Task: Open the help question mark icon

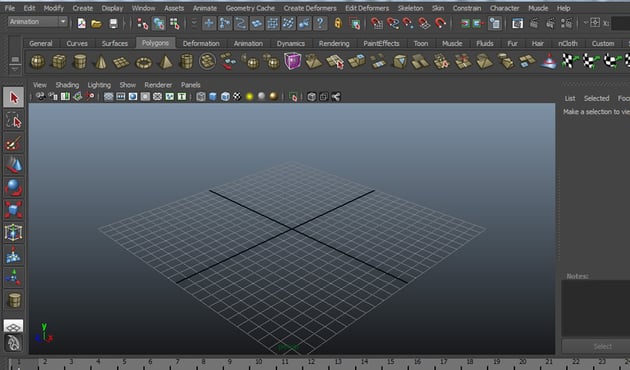Action: tap(320, 23)
